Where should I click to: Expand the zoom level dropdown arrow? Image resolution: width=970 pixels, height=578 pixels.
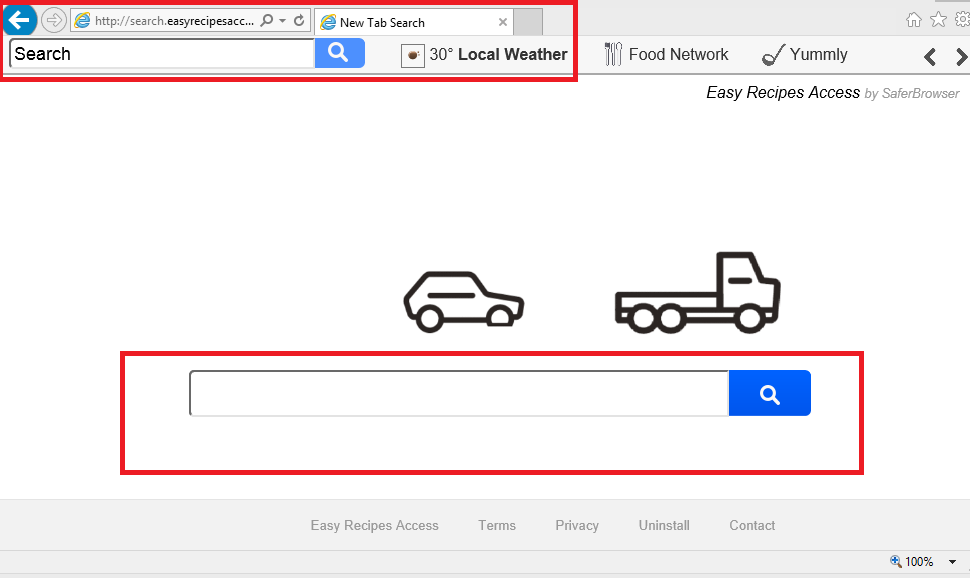tap(953, 562)
